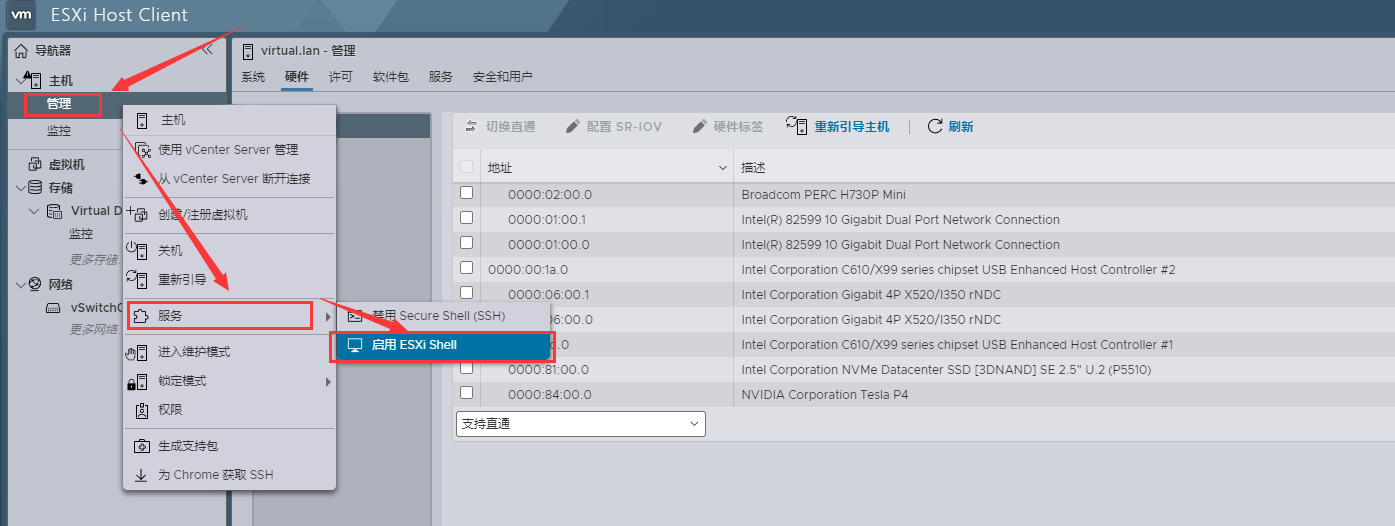Select 管理 in the navigator
Viewport: 1395px width, 526px height.
[x=59, y=104]
